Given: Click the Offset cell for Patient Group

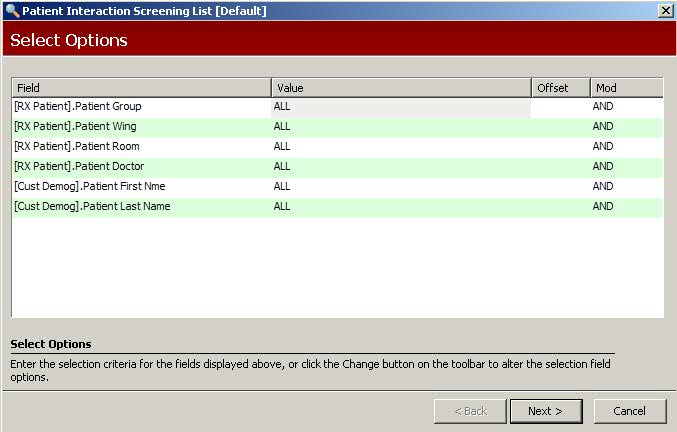Looking at the screenshot, I should click(561, 108).
